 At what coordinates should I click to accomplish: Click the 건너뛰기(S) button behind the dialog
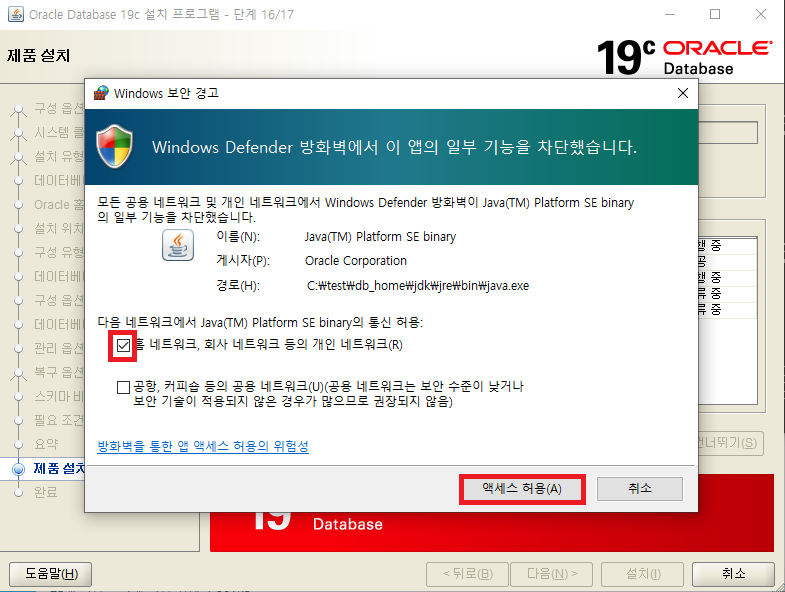coord(731,443)
